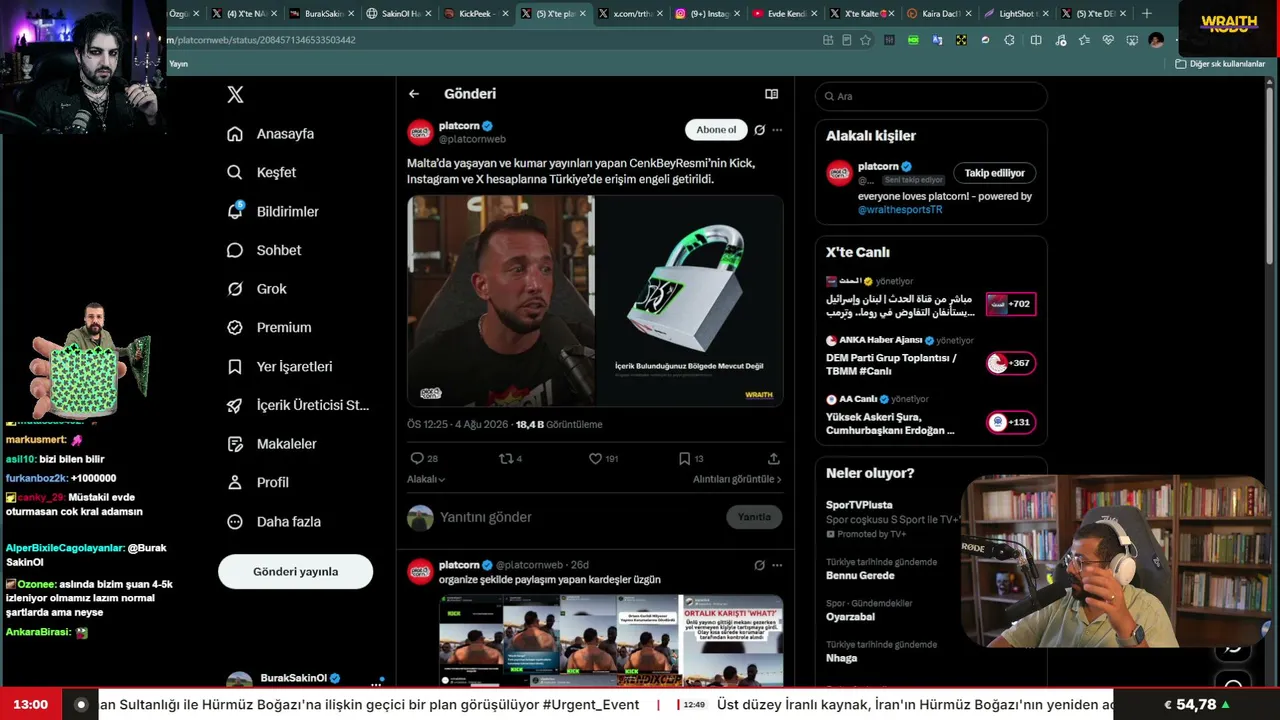Open the ANKA Haber Ajansı live broadcast

coord(930,356)
